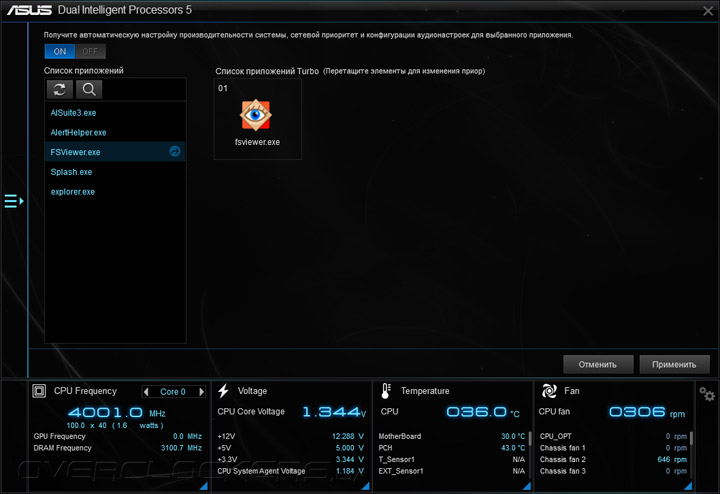Click the PCH temperature row
This screenshot has height=494, width=720.
point(452,448)
